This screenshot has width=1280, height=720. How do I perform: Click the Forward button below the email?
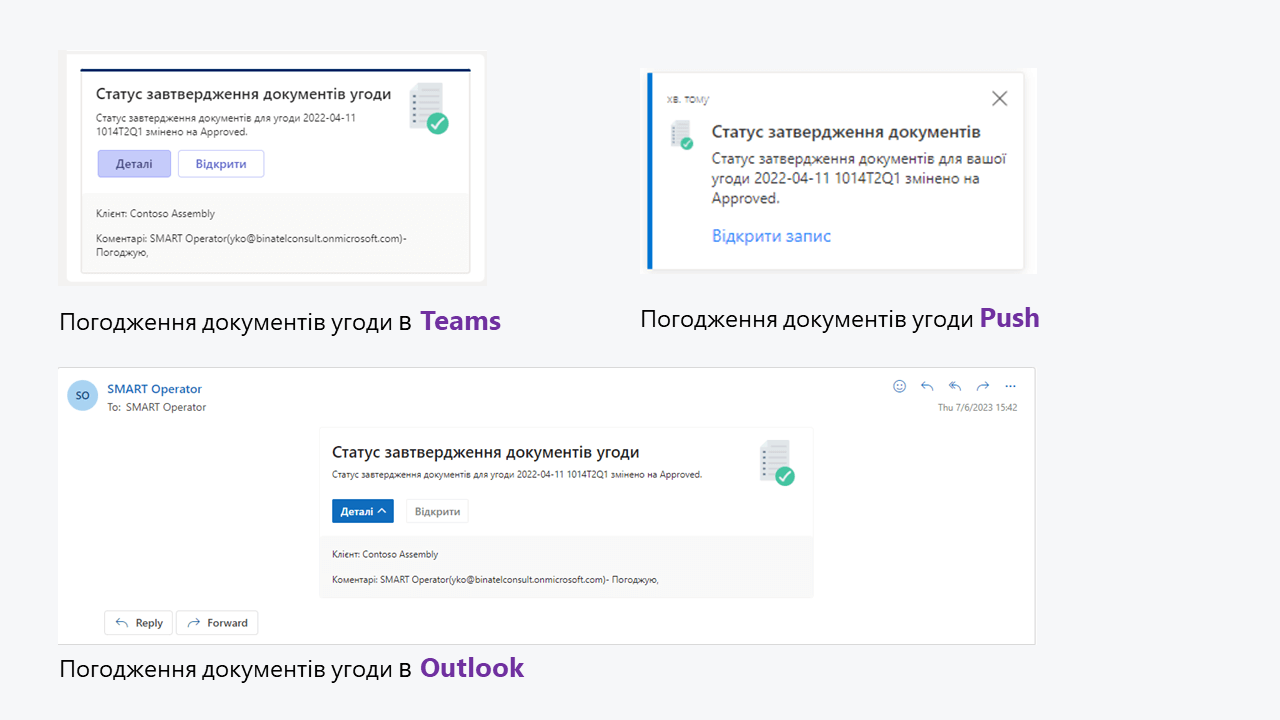click(x=217, y=623)
